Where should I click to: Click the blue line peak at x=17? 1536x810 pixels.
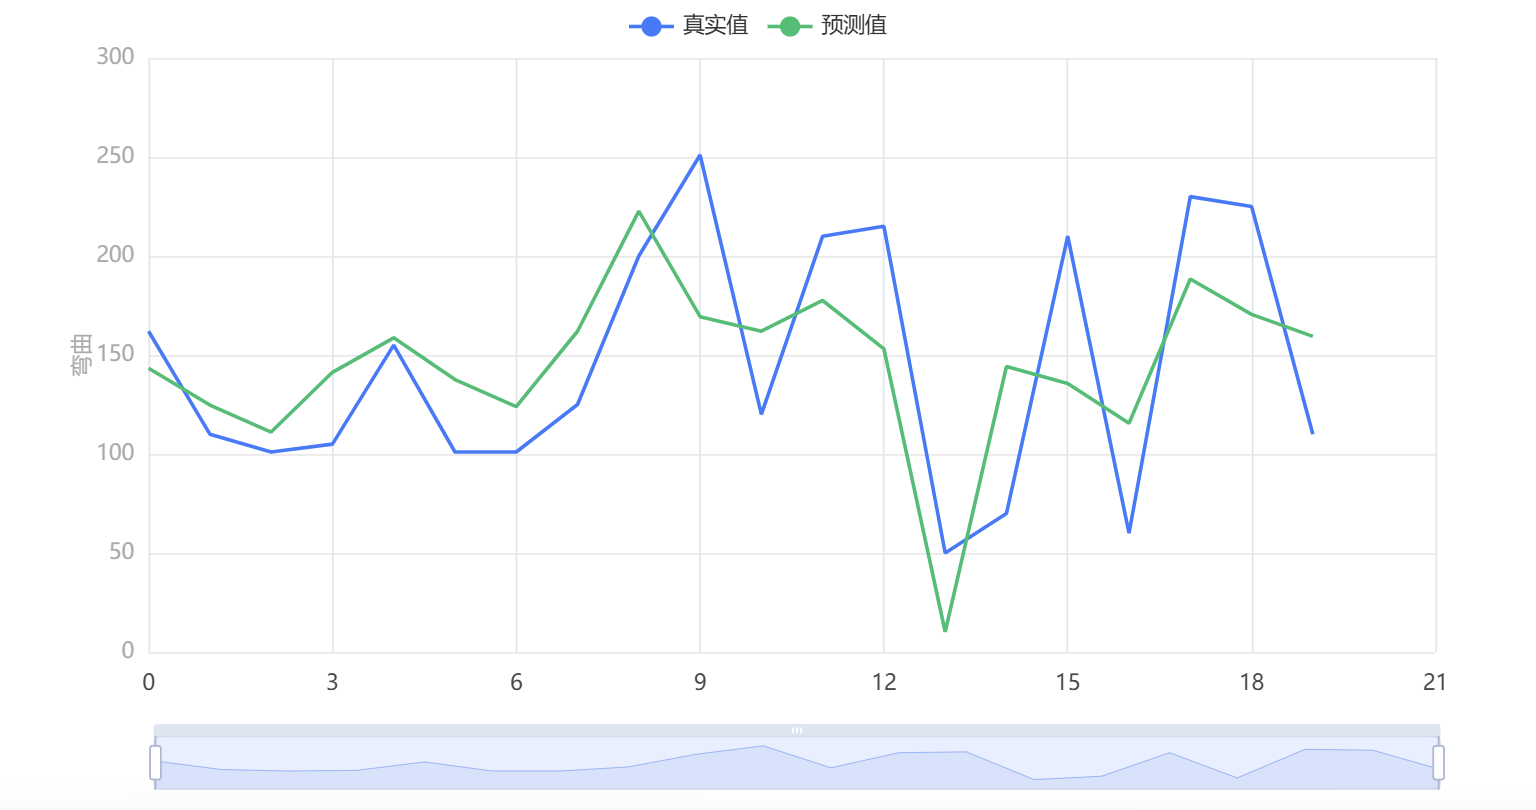pyautogui.click(x=1190, y=197)
